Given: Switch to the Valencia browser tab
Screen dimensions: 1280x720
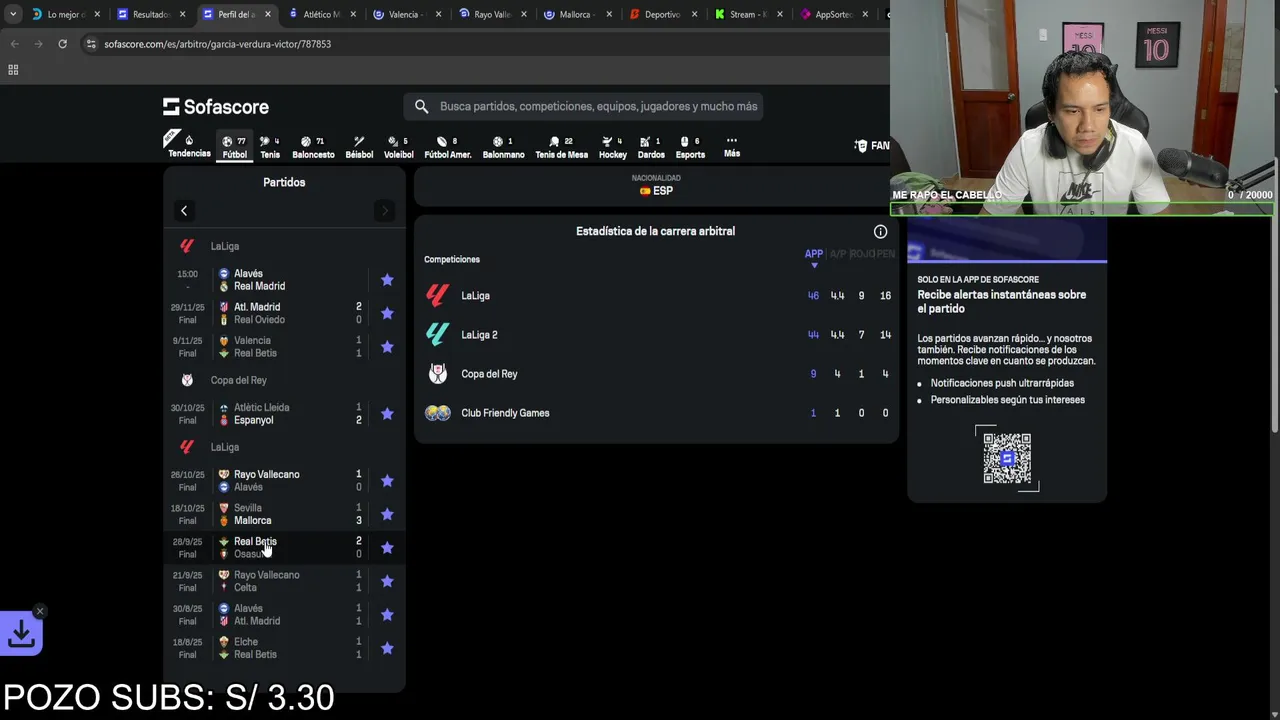Looking at the screenshot, I should pyautogui.click(x=404, y=14).
